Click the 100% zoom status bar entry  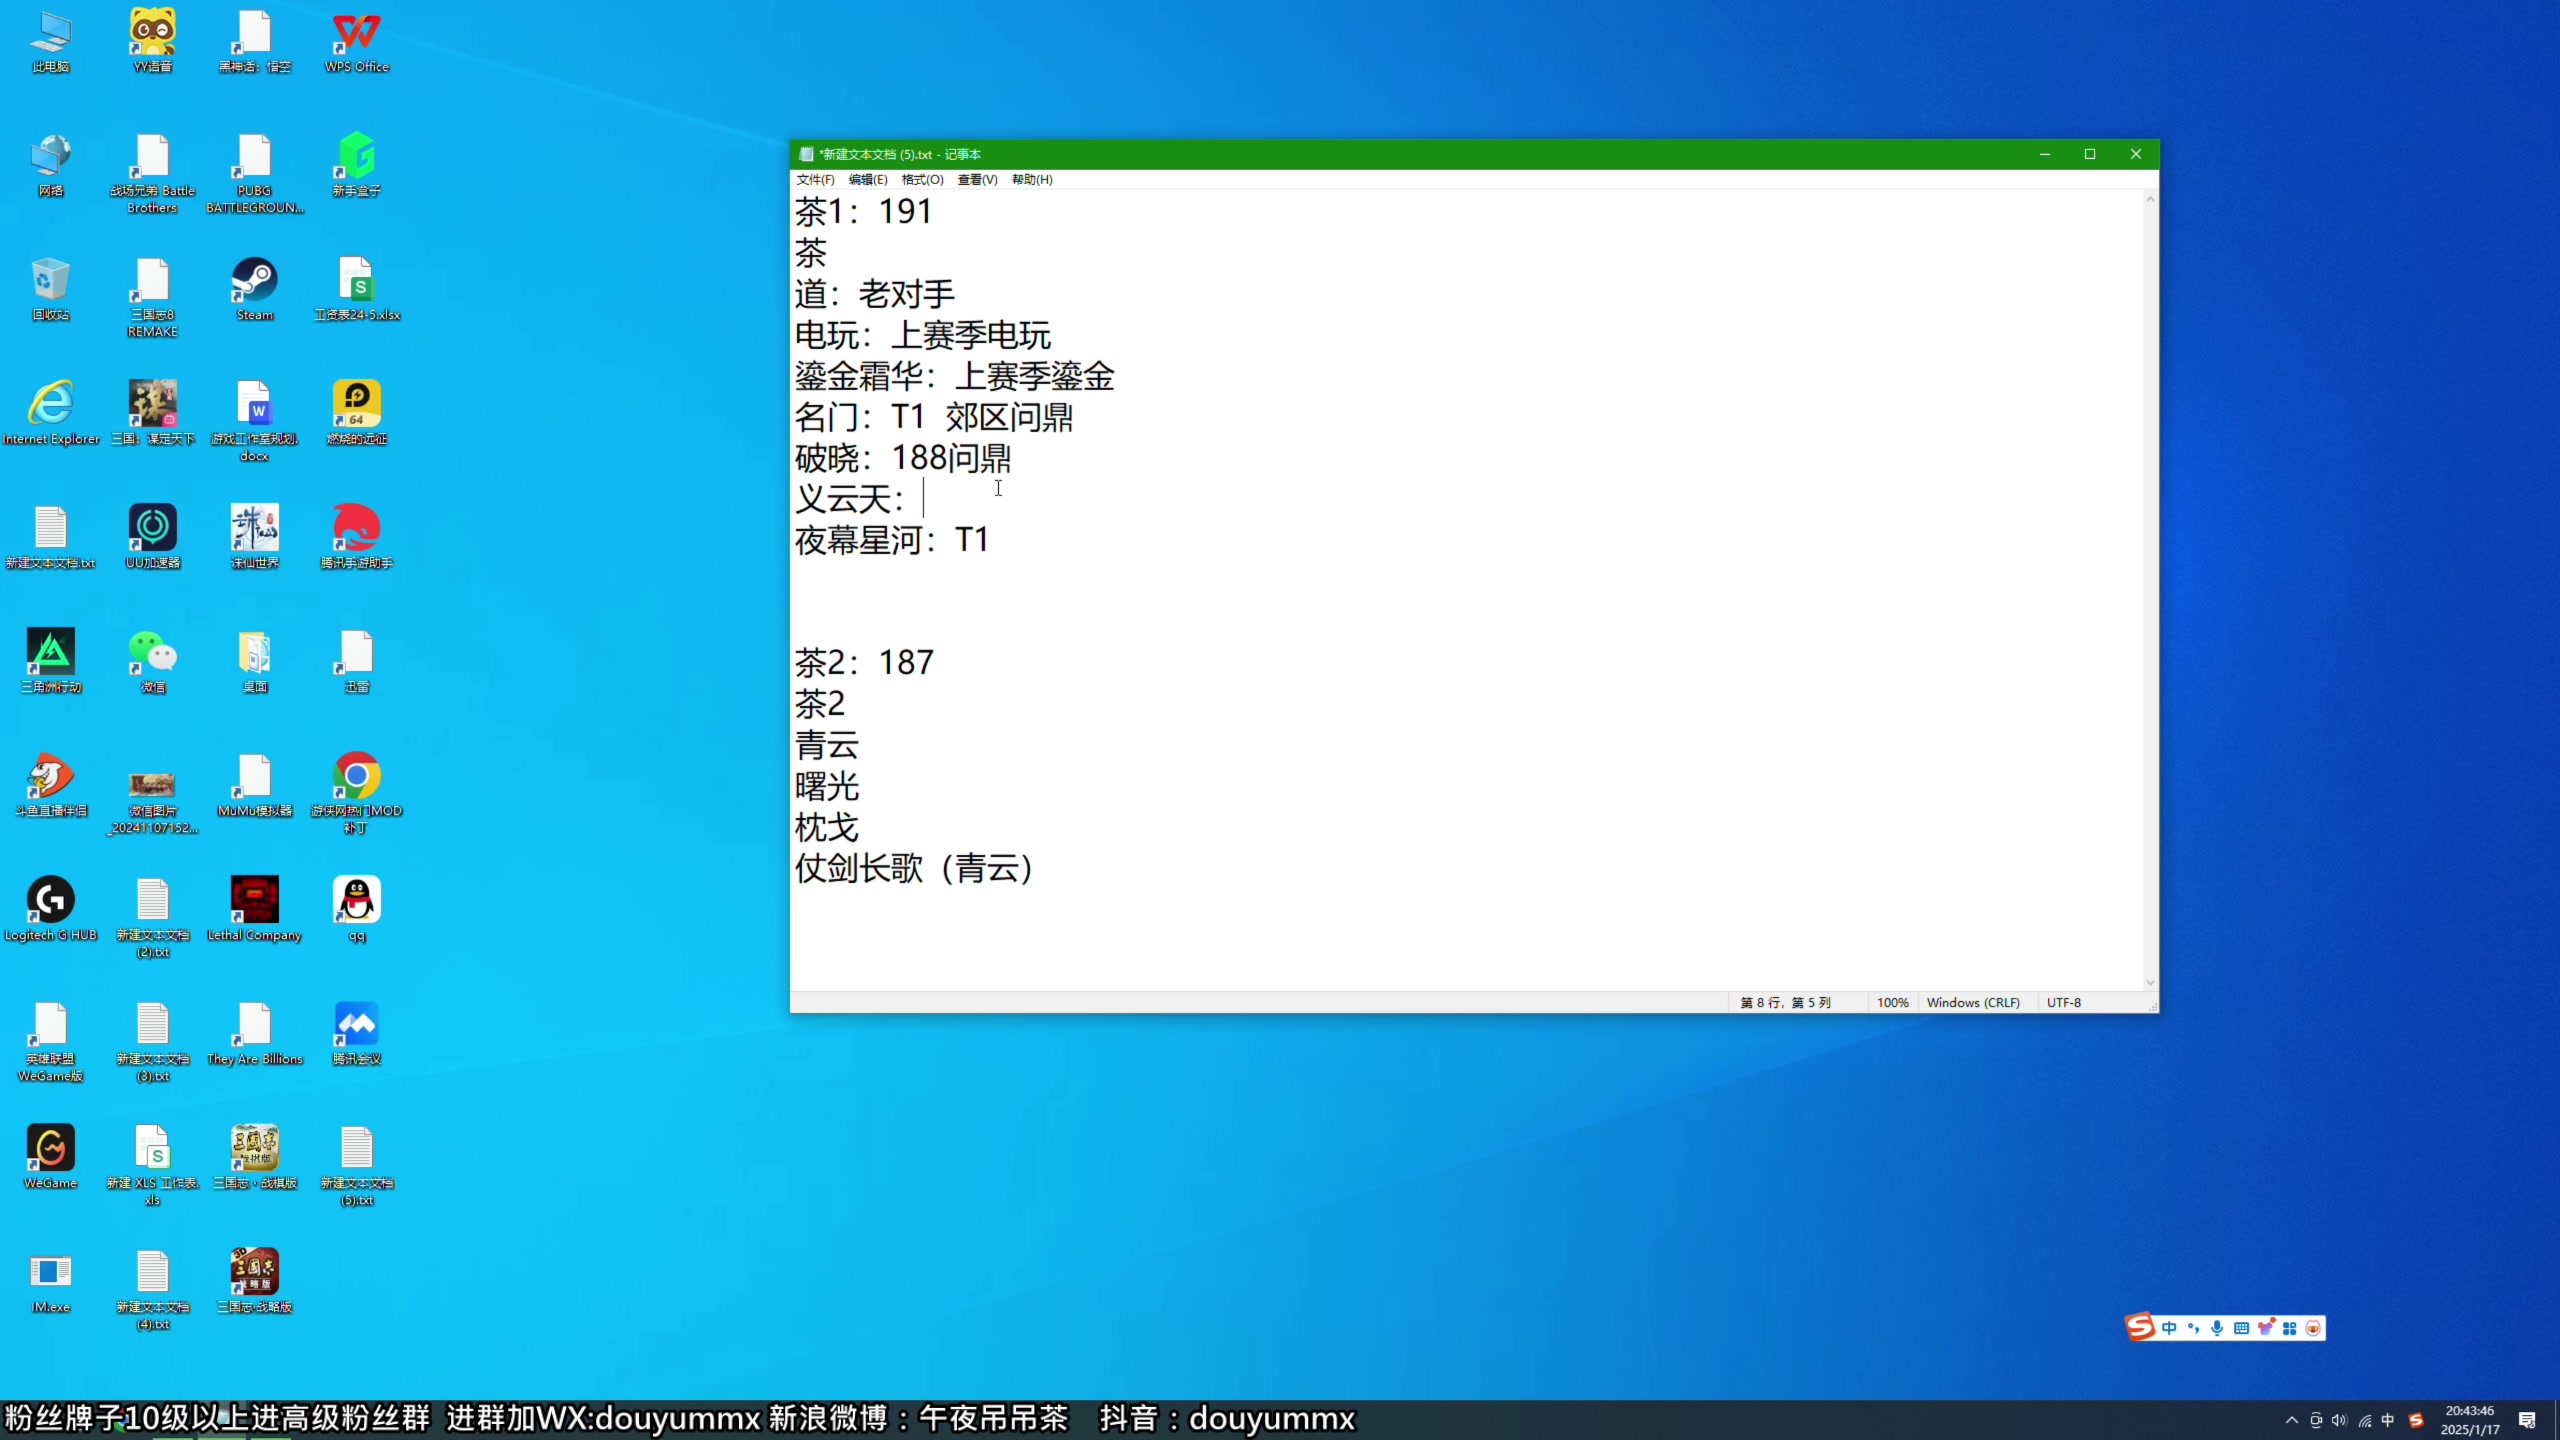[1892, 1003]
